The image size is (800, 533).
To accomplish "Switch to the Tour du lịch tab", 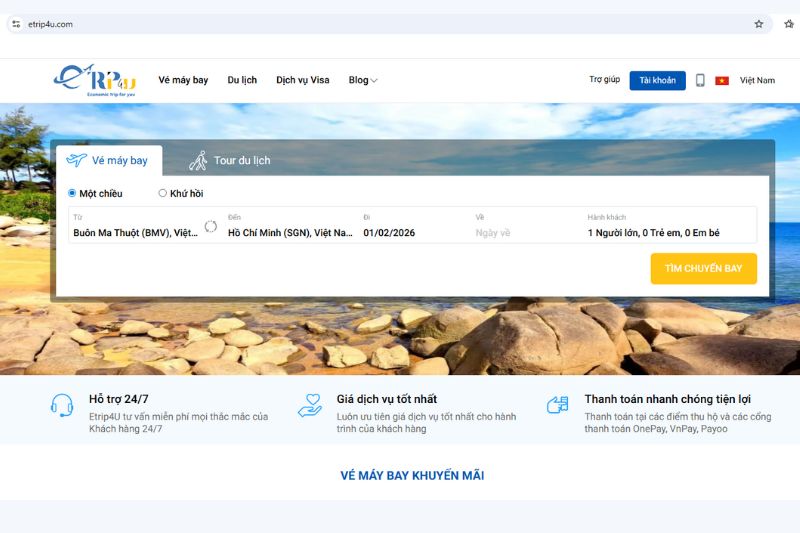I will [x=230, y=160].
